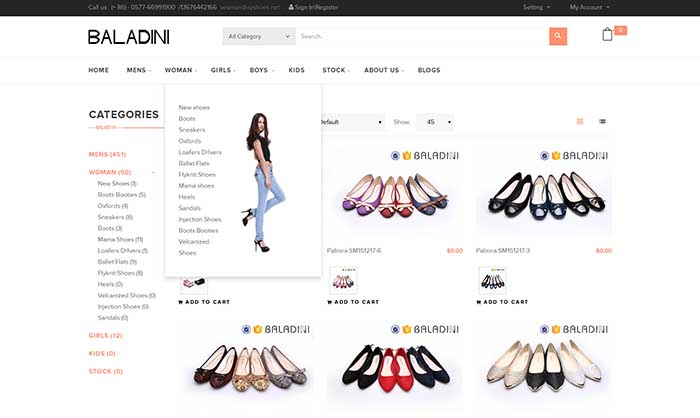Image resolution: width=700 pixels, height=418 pixels.
Task: Open Heels (0) in sidebar
Action: (x=110, y=284)
